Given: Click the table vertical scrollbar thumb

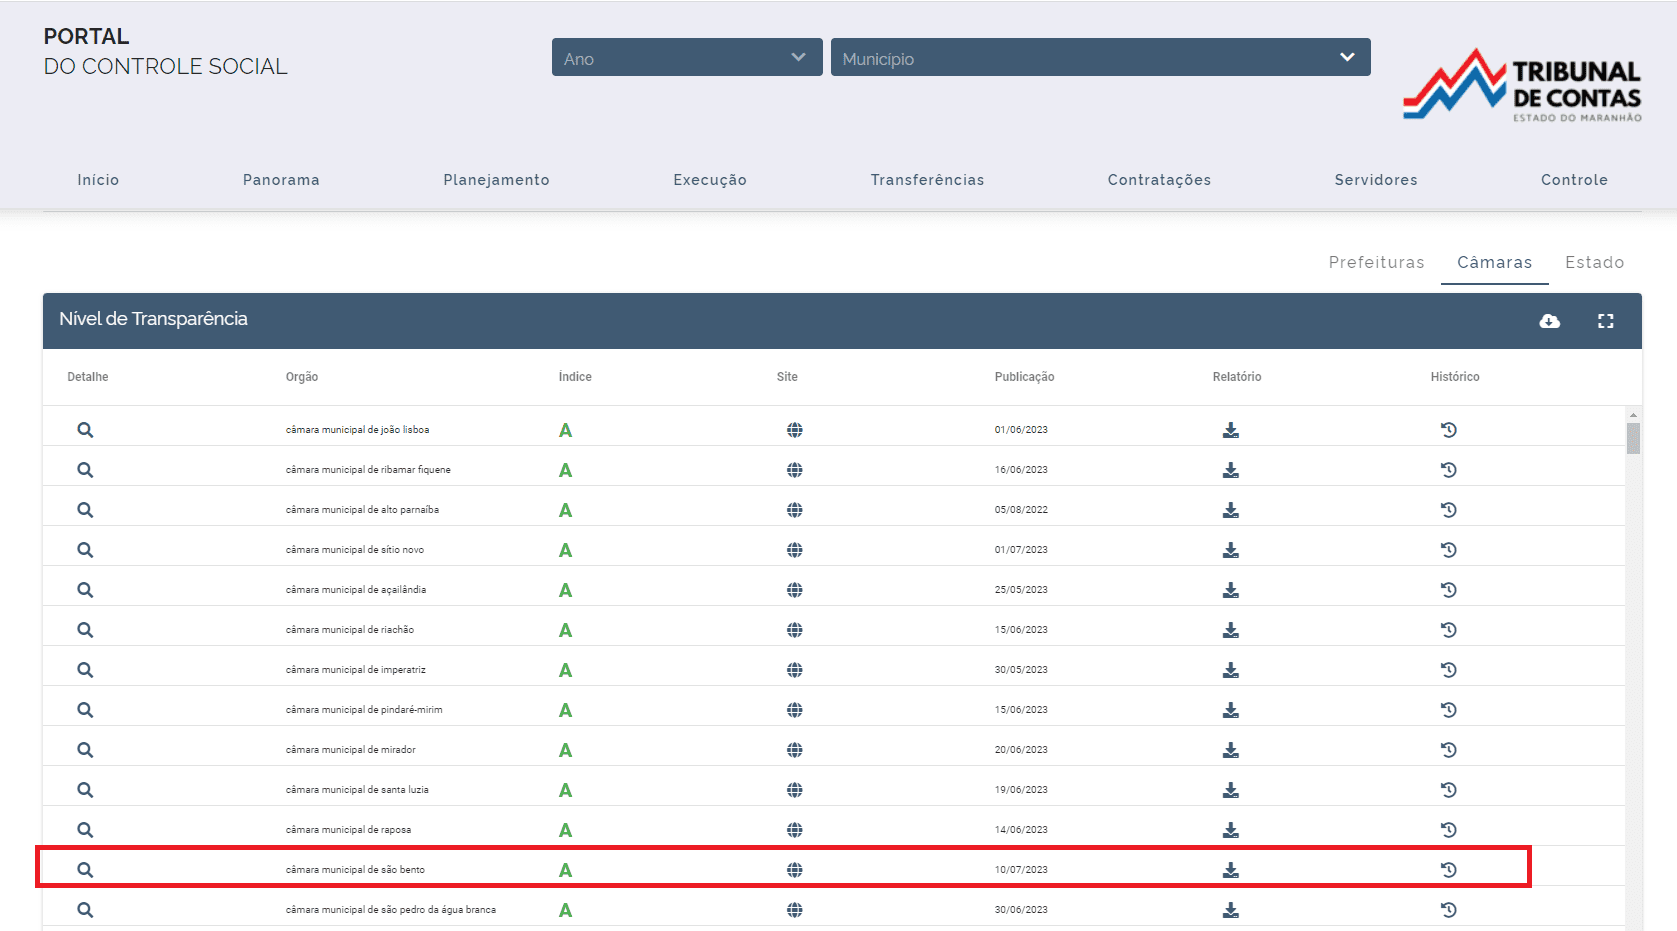Looking at the screenshot, I should click(1633, 438).
